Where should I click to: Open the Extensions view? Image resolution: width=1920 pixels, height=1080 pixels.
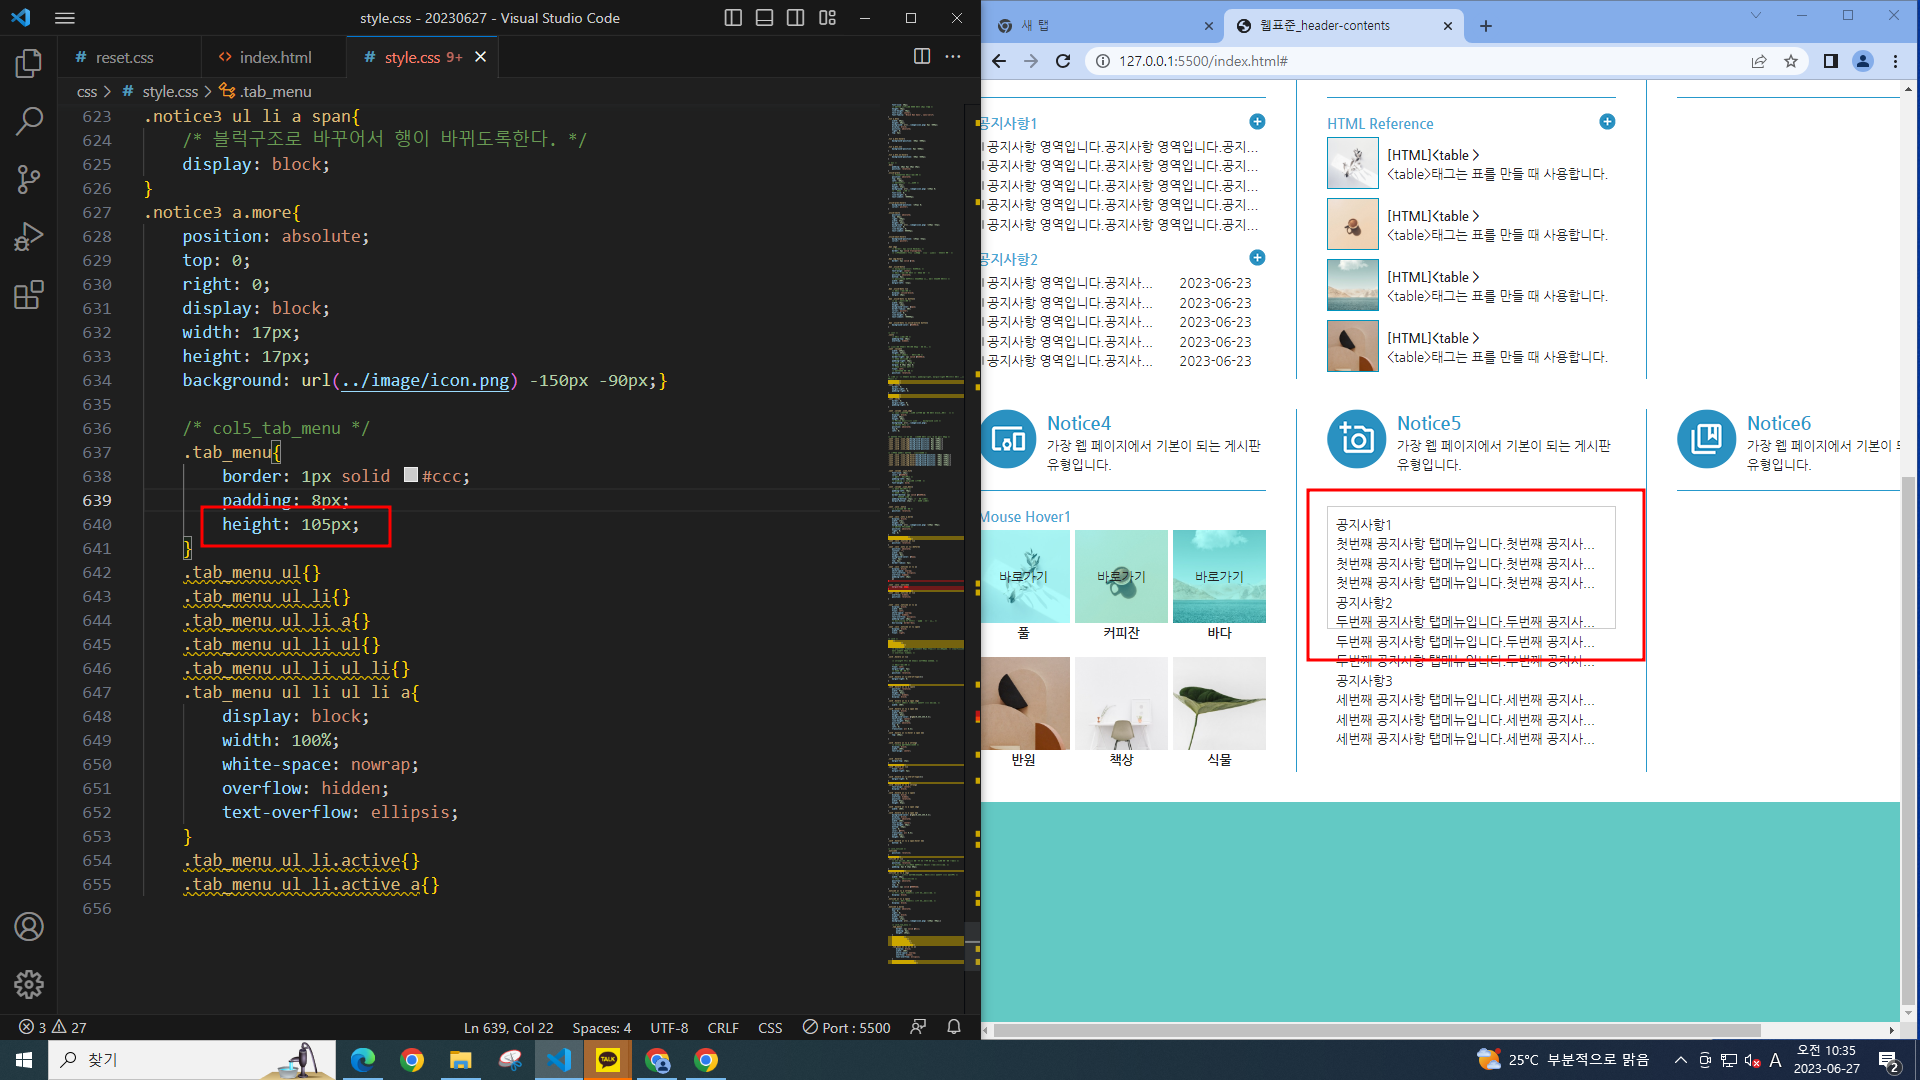[29, 295]
